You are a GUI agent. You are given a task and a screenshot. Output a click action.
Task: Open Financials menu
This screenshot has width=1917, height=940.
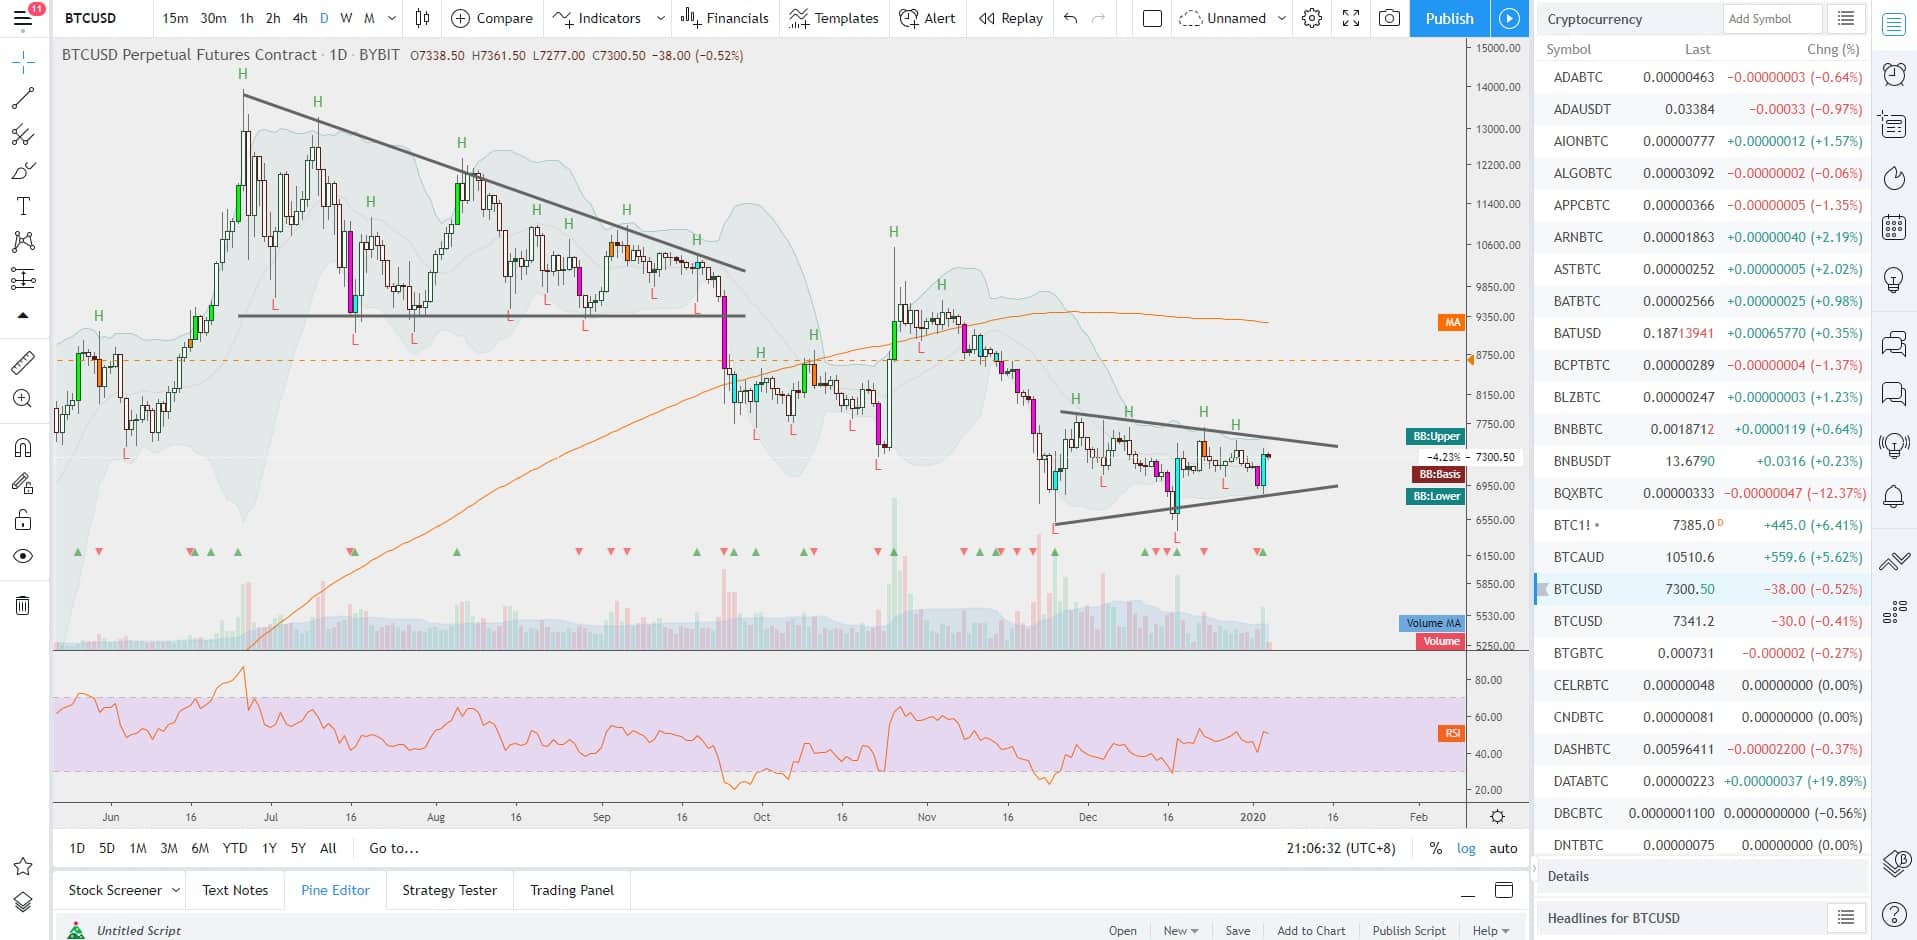coord(725,18)
